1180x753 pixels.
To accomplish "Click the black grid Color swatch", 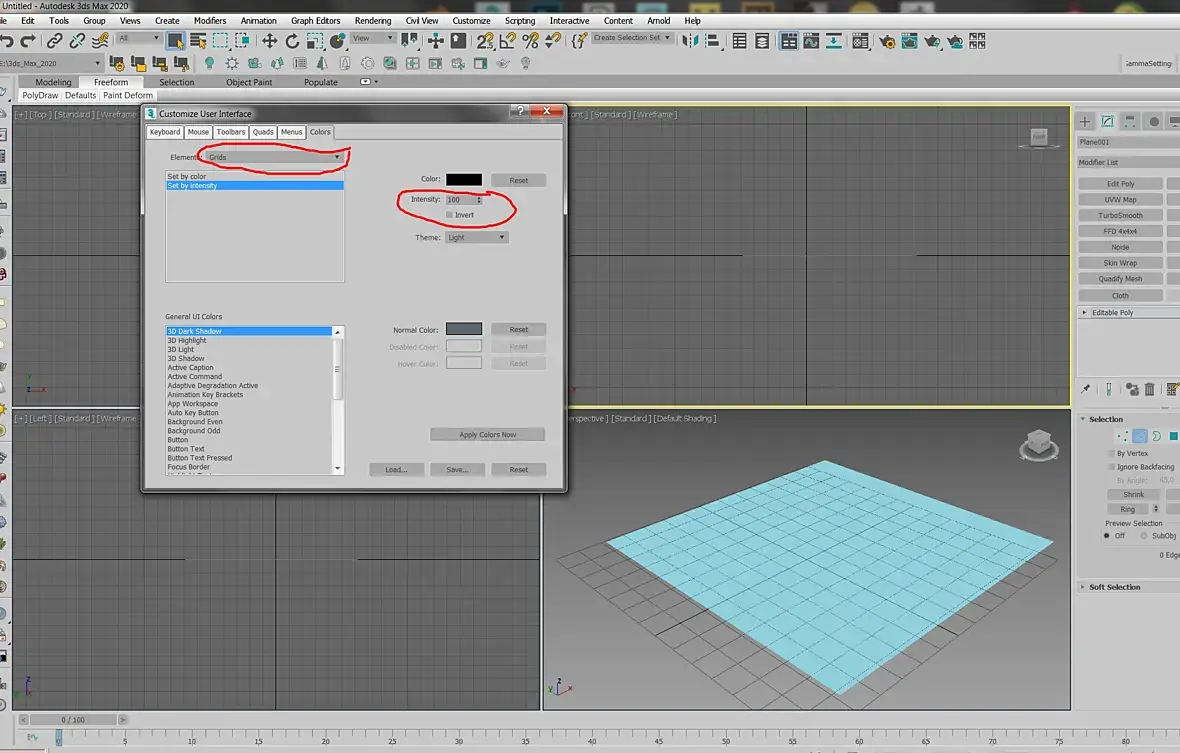I will (464, 180).
